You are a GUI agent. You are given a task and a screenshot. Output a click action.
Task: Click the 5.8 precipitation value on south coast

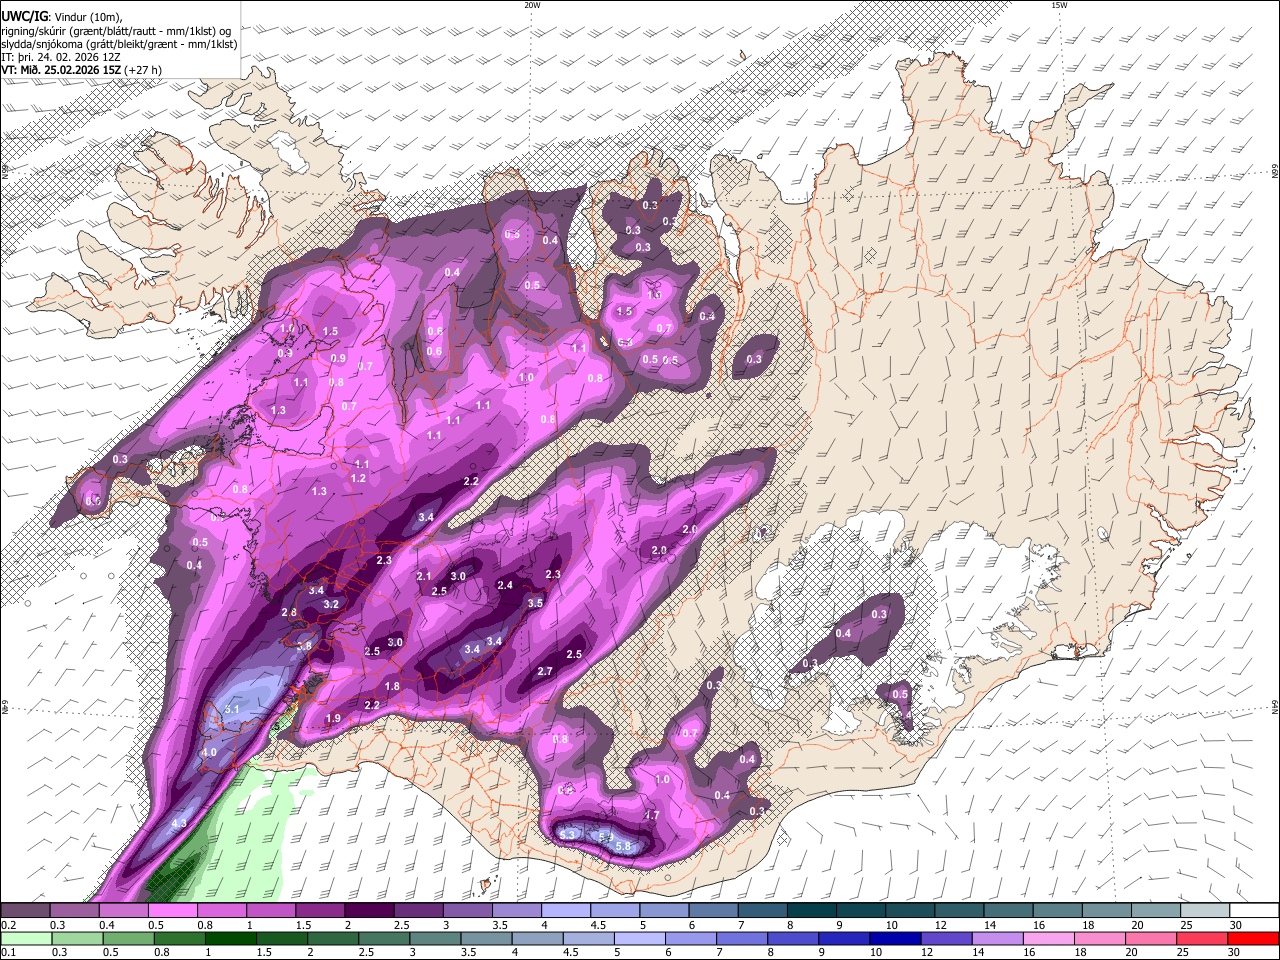624,846
